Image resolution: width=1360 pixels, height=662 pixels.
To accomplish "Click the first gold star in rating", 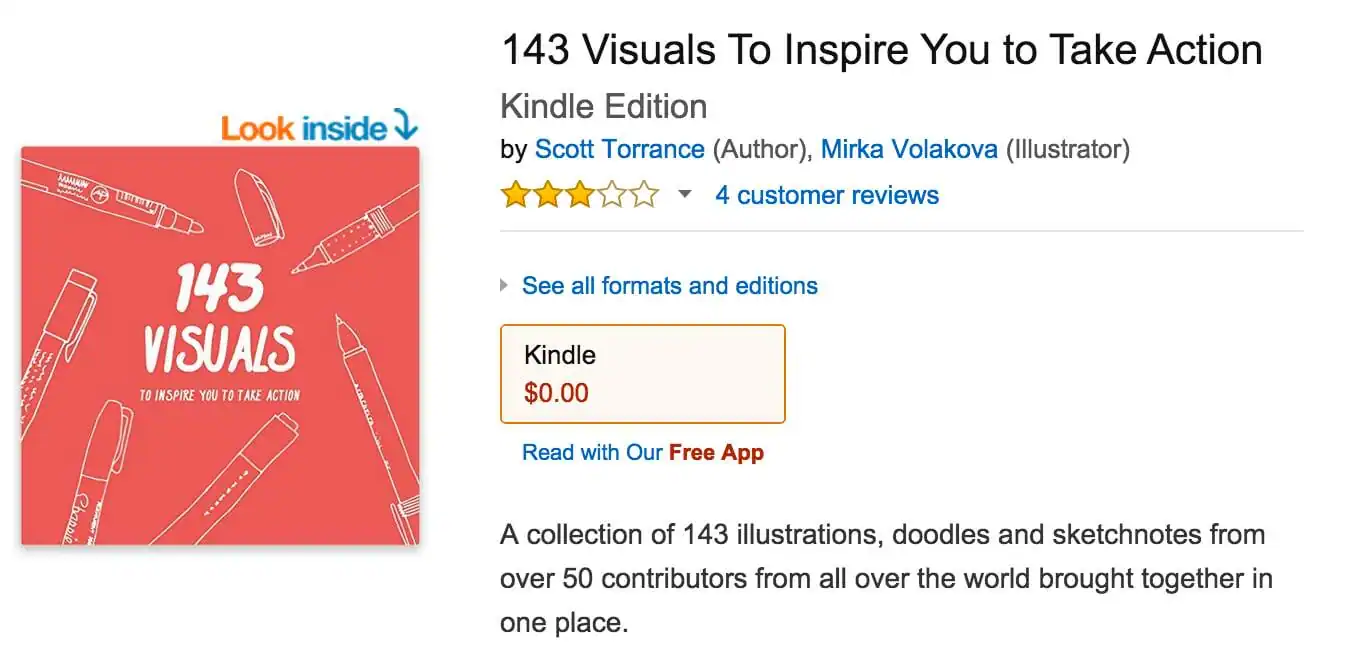I will [x=513, y=194].
